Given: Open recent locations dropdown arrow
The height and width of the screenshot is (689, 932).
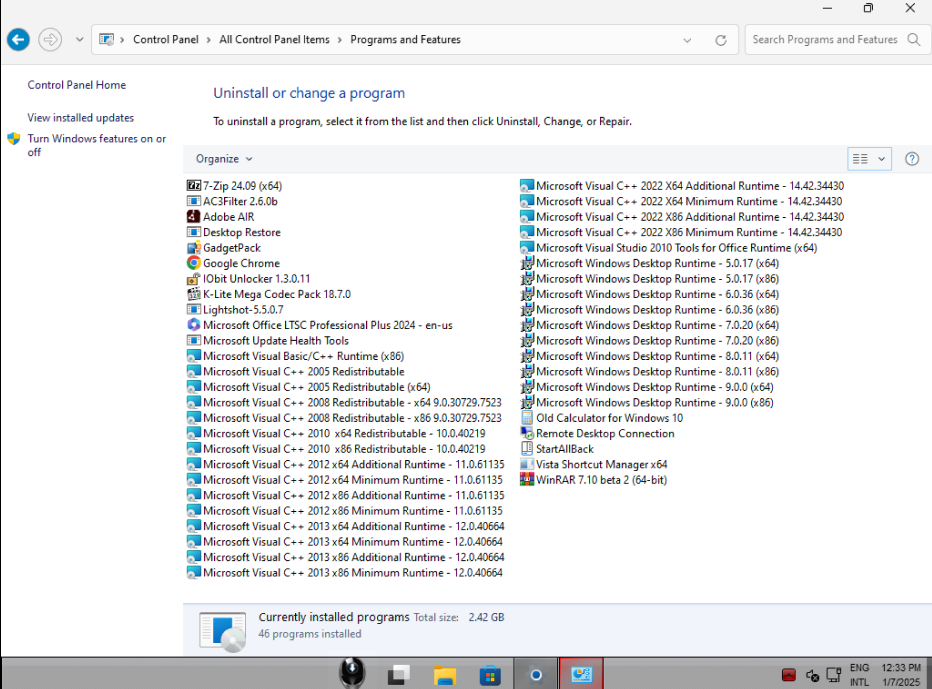Looking at the screenshot, I should click(79, 40).
